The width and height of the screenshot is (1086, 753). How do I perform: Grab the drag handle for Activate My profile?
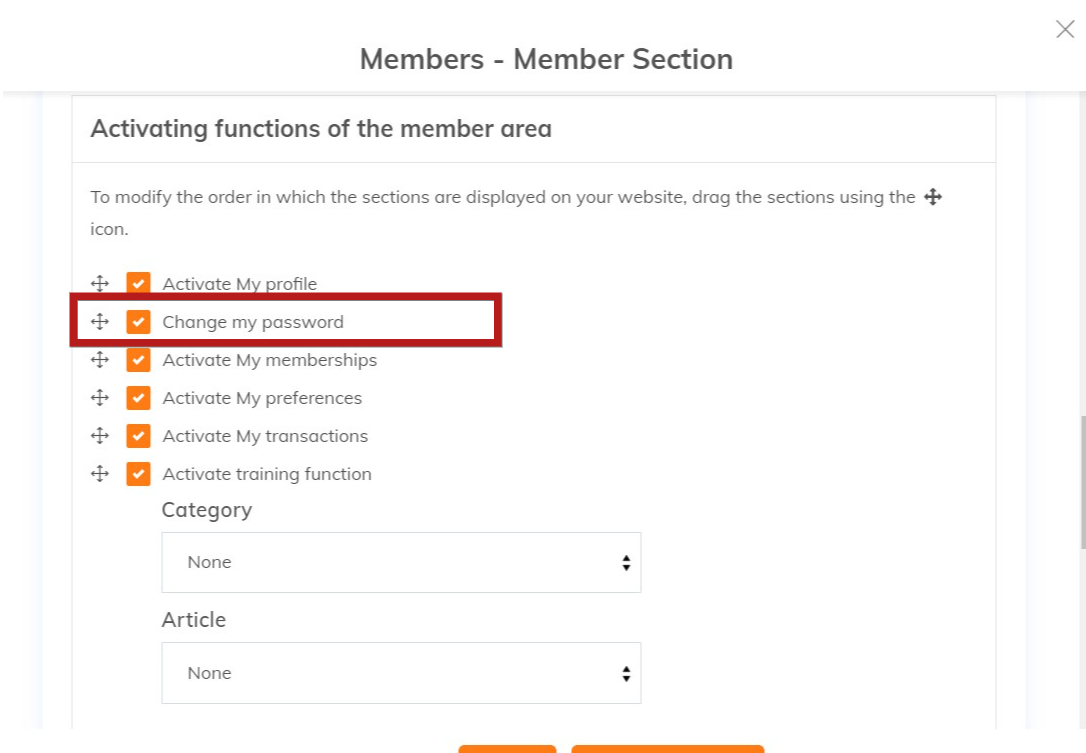tap(99, 284)
